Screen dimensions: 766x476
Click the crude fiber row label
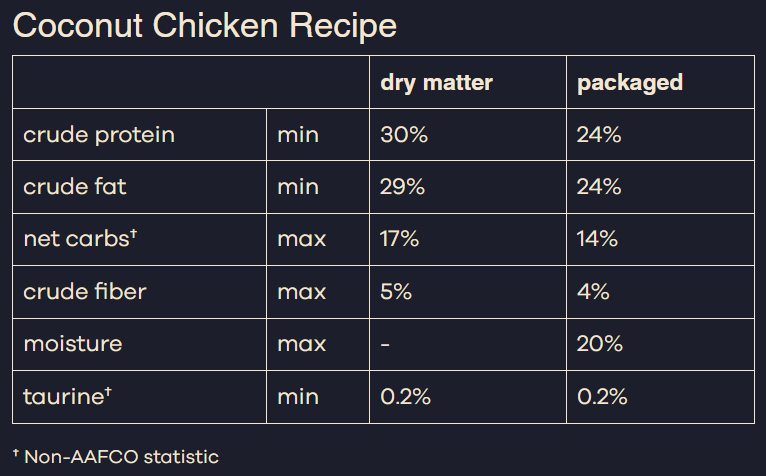(x=85, y=291)
